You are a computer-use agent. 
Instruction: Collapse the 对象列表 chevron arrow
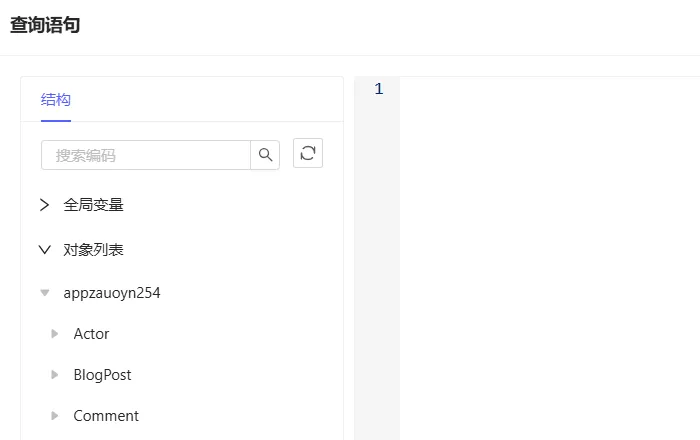point(44,250)
